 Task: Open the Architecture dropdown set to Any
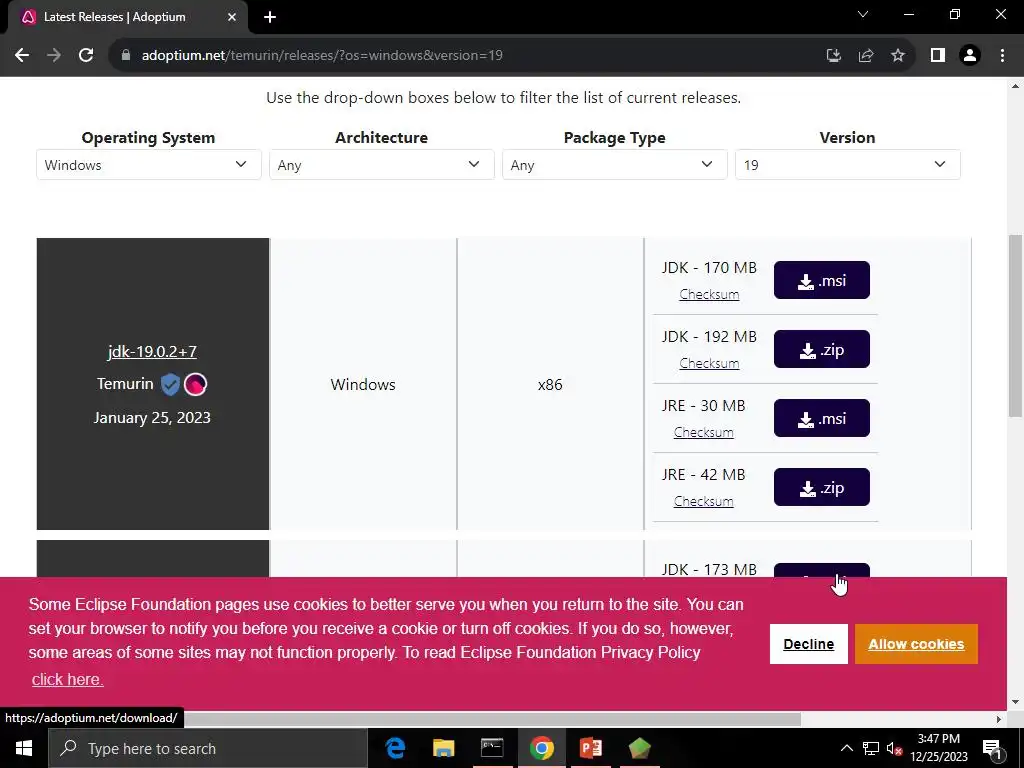pos(381,165)
